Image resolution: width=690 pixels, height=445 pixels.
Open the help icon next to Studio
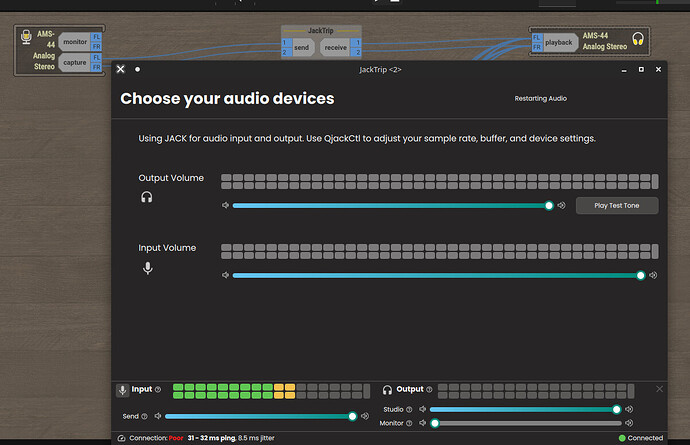409,410
